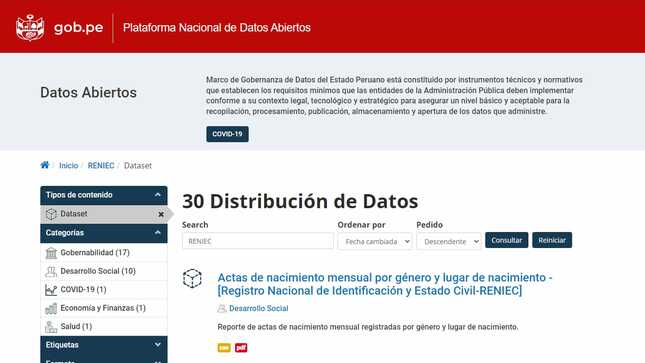This screenshot has width=645, height=363.
Task: Click the Salud category icon
Action: [x=51, y=327]
